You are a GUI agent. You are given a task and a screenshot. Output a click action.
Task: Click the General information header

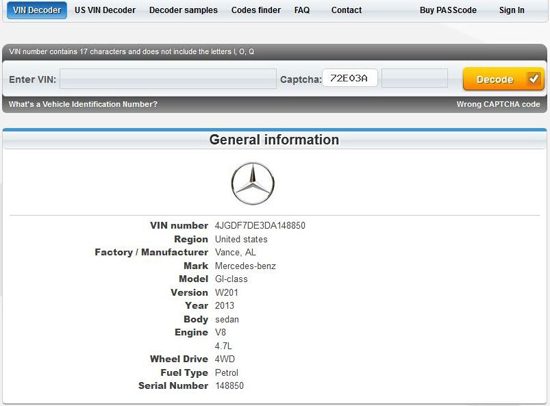click(274, 140)
